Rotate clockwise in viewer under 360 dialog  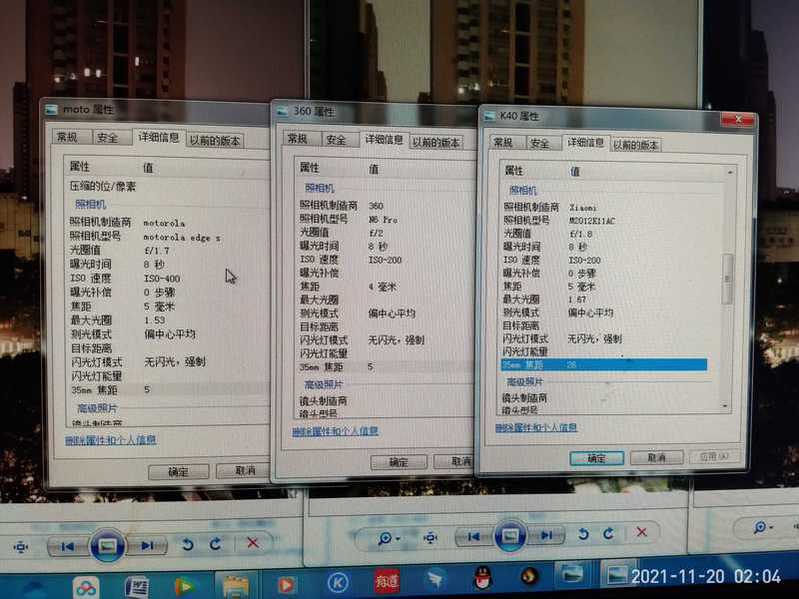609,533
